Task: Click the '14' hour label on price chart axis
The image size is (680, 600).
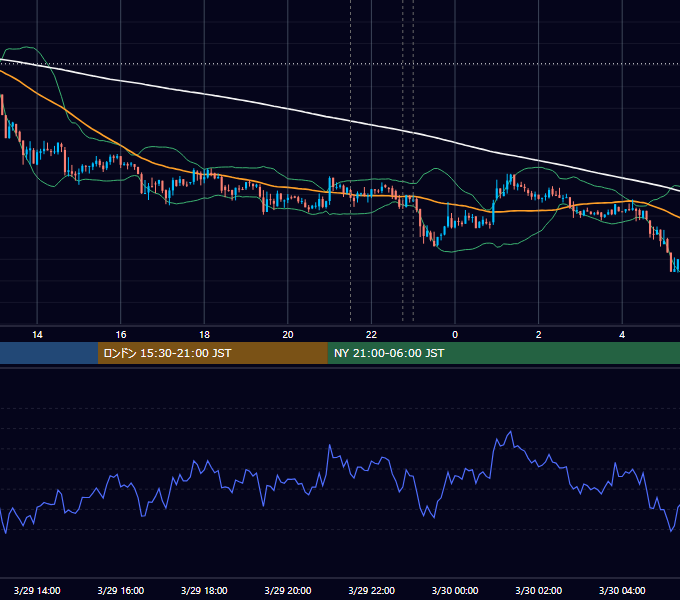Action: coord(37,335)
